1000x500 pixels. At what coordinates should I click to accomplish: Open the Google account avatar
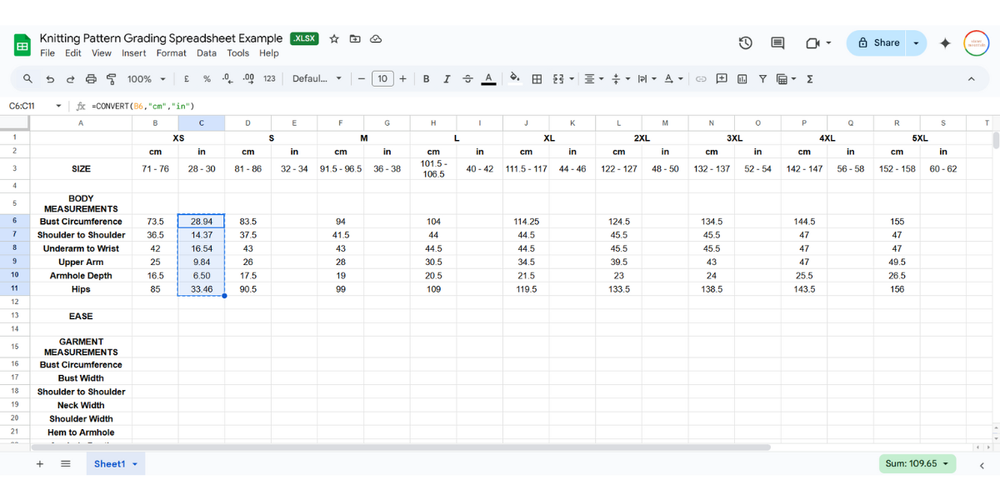[x=976, y=43]
